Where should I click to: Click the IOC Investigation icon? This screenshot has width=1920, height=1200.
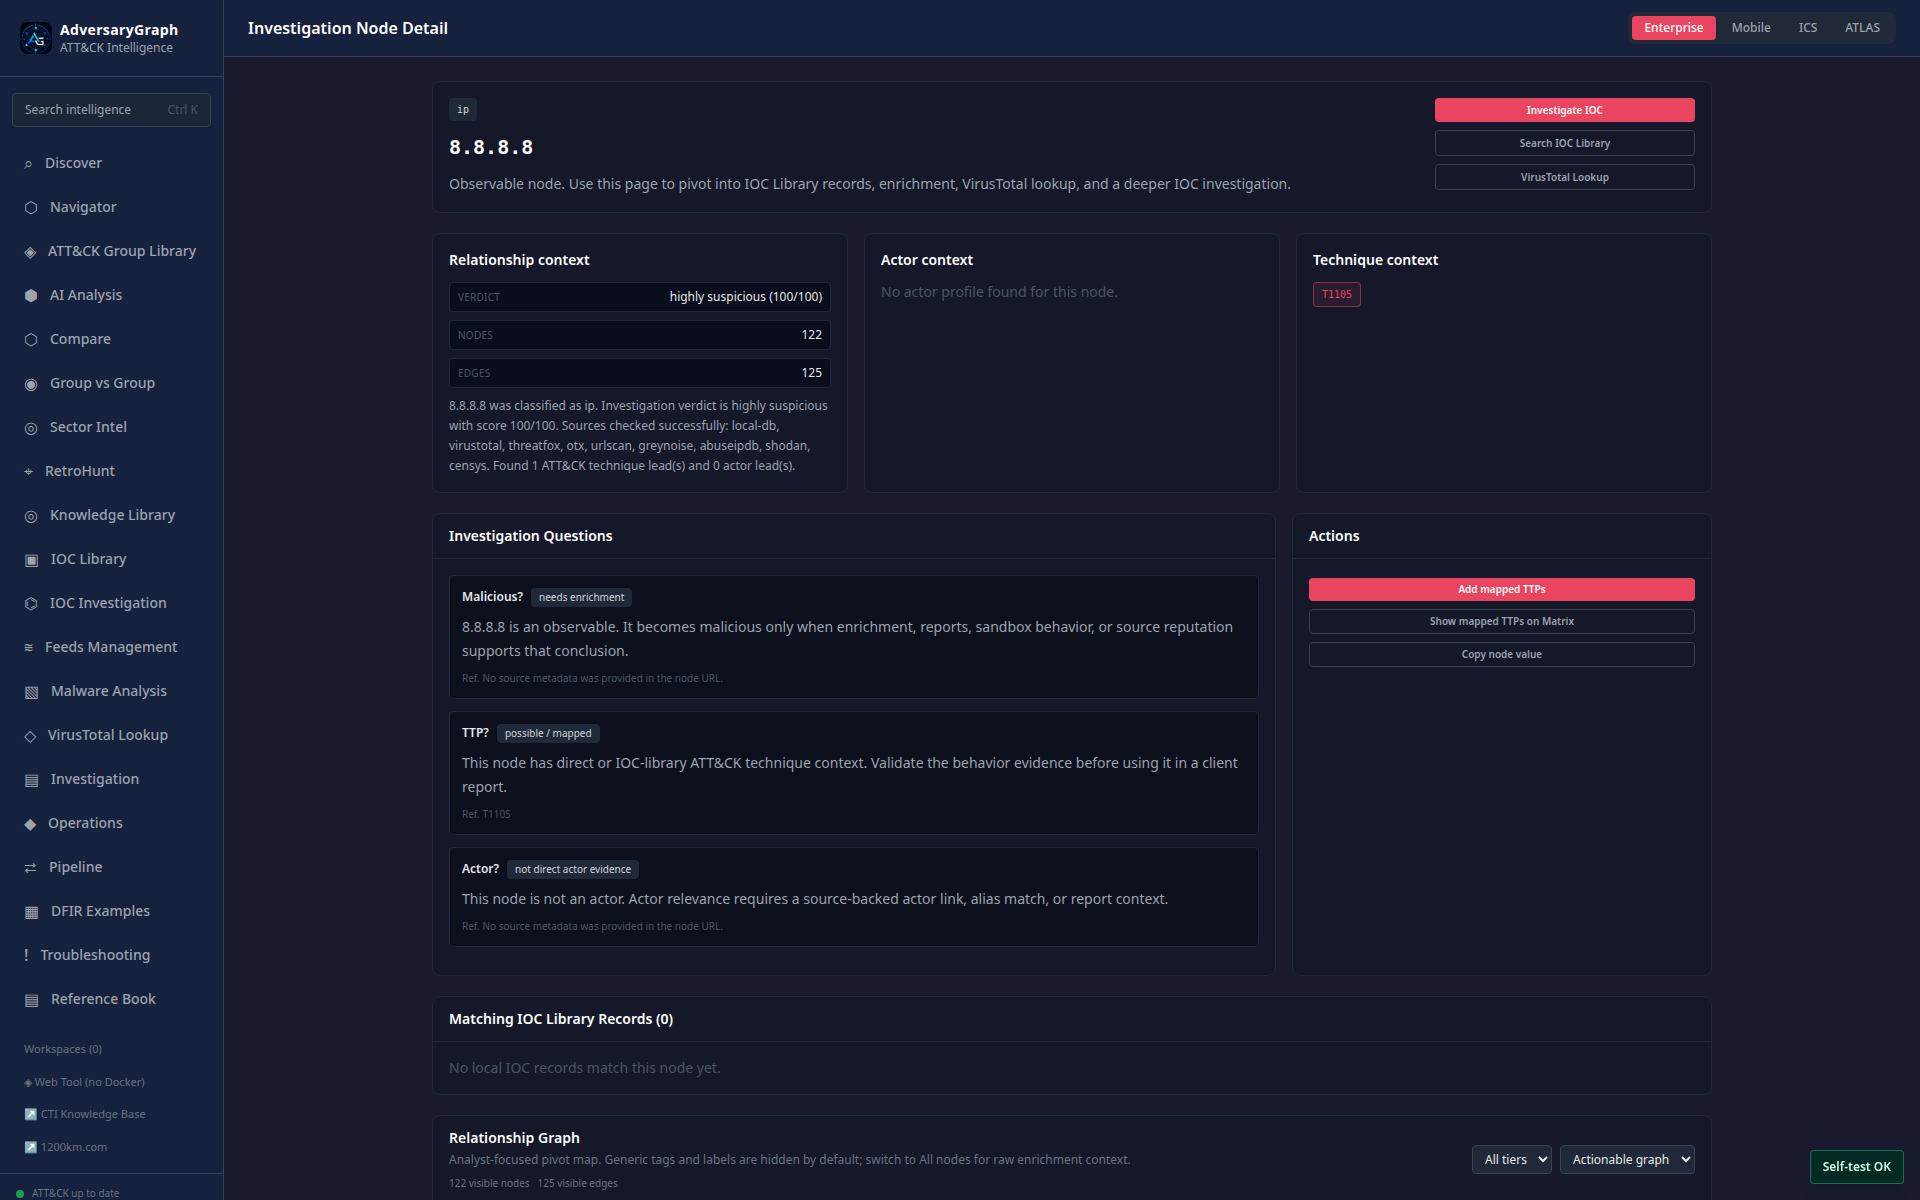31,604
